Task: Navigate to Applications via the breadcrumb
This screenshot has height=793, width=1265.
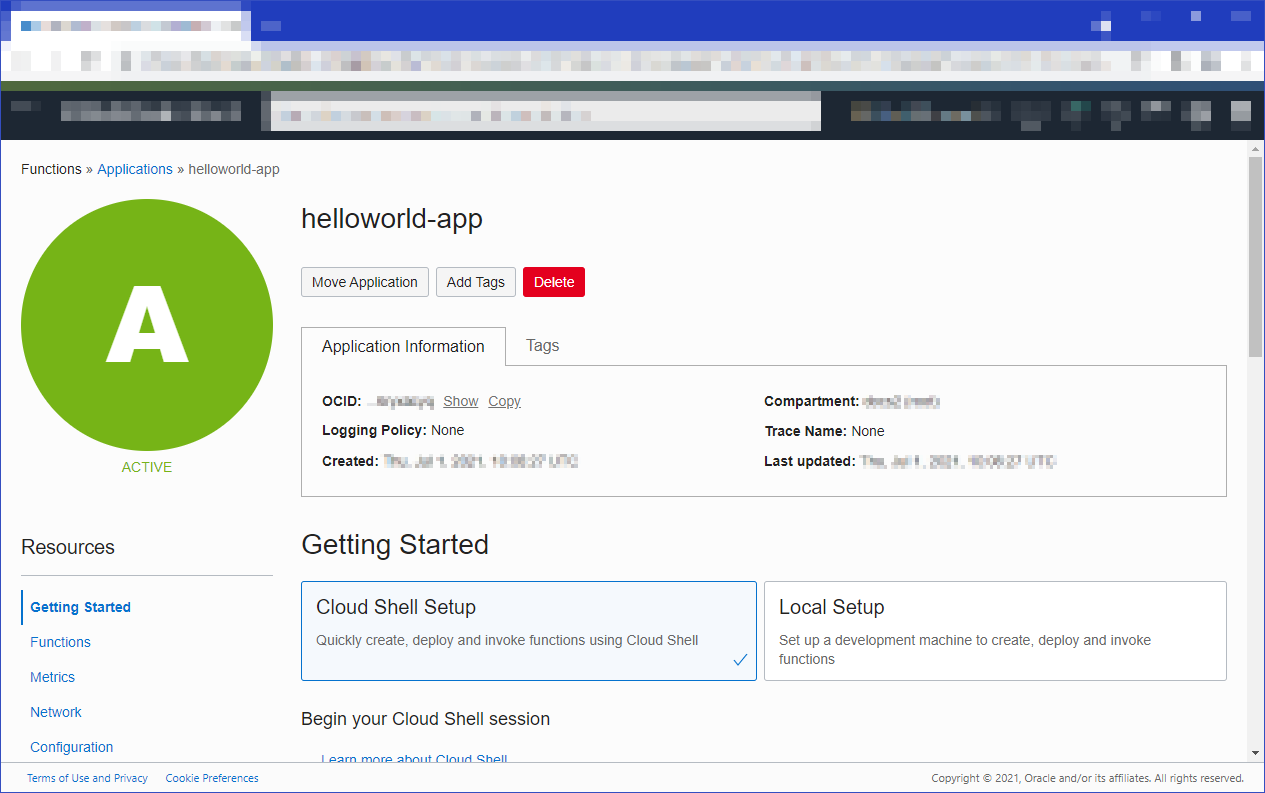Action: (135, 169)
